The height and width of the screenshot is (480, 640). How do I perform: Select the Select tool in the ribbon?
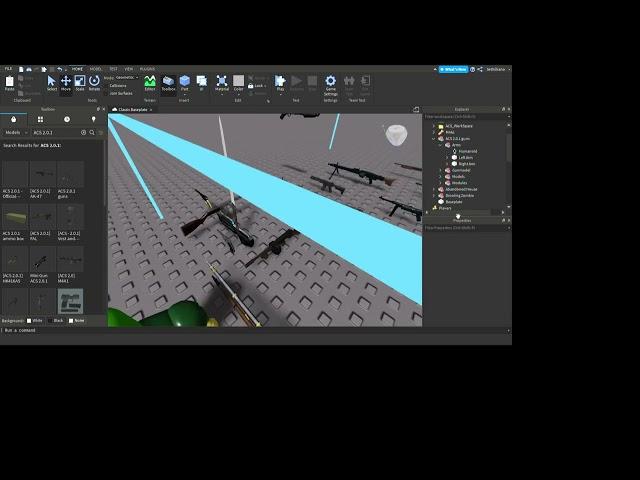(51, 83)
